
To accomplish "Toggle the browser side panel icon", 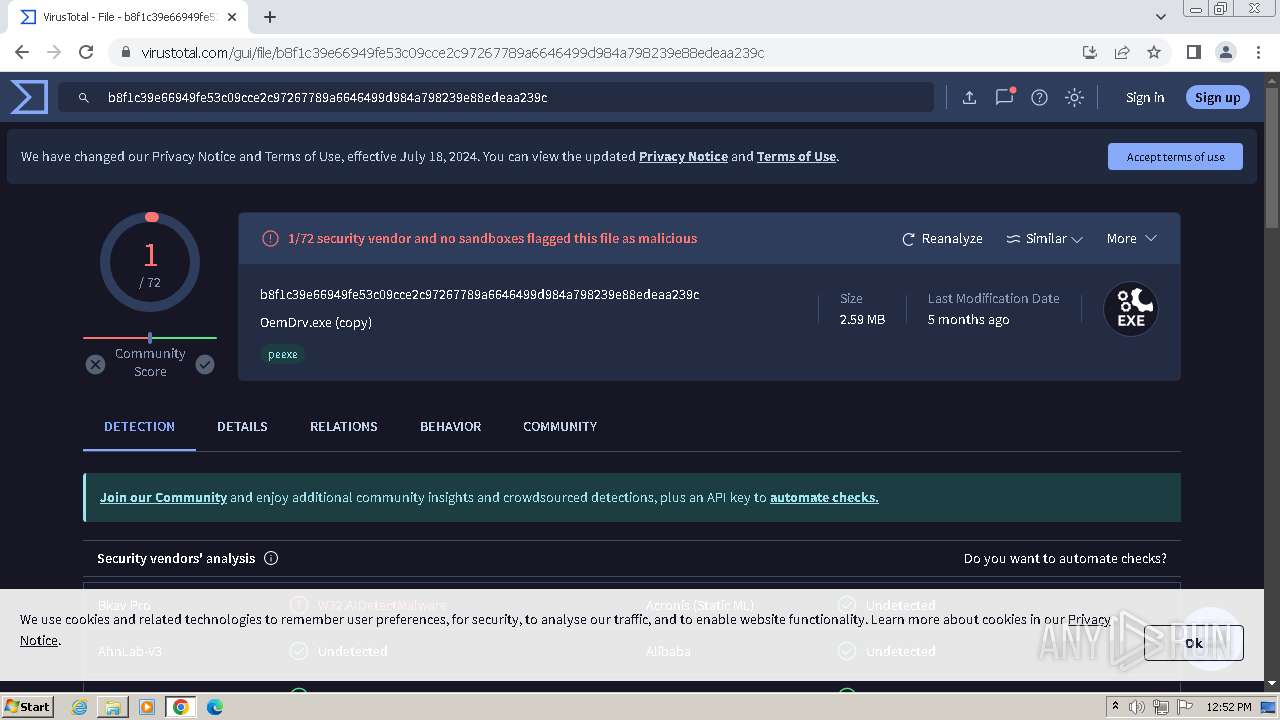I will click(x=1193, y=52).
